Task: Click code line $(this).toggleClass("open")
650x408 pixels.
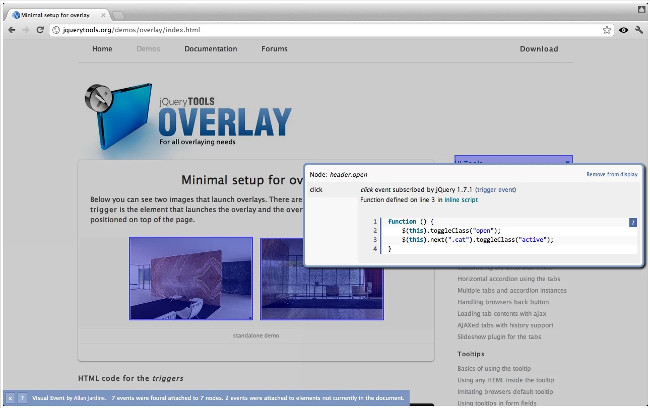Action: pos(451,231)
